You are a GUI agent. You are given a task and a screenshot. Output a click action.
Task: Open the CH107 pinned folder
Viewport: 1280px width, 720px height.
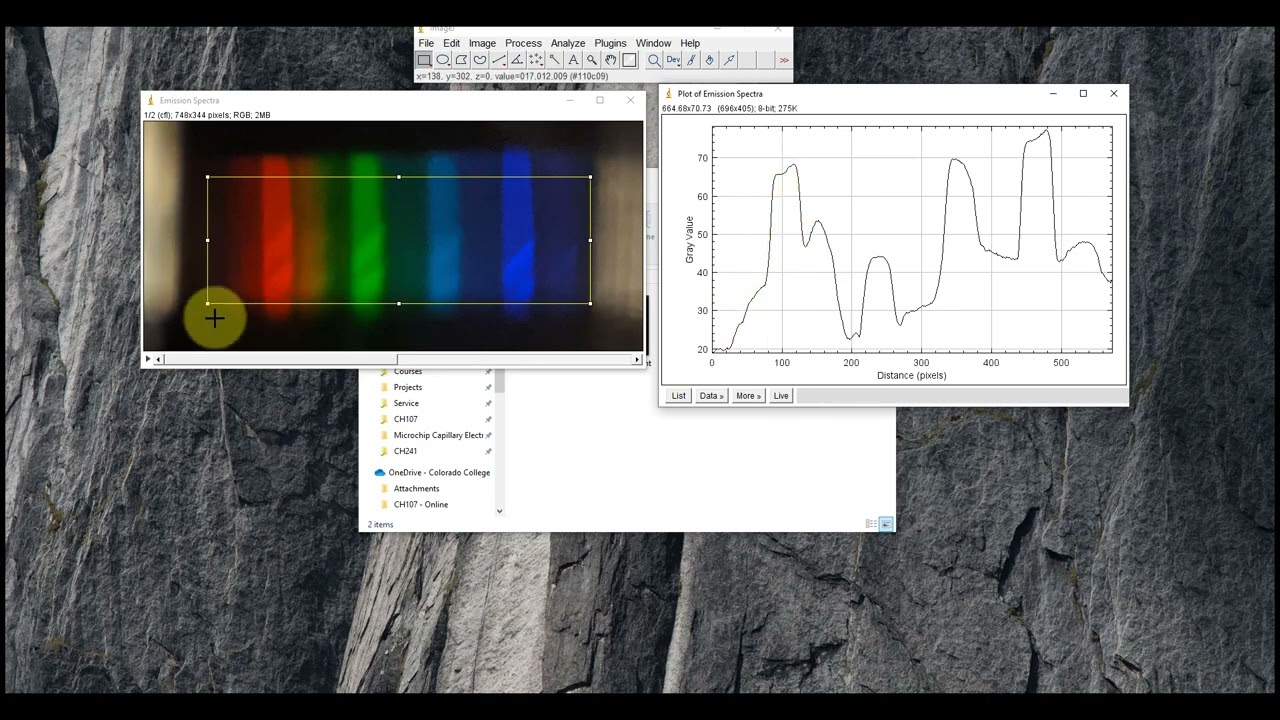point(405,419)
